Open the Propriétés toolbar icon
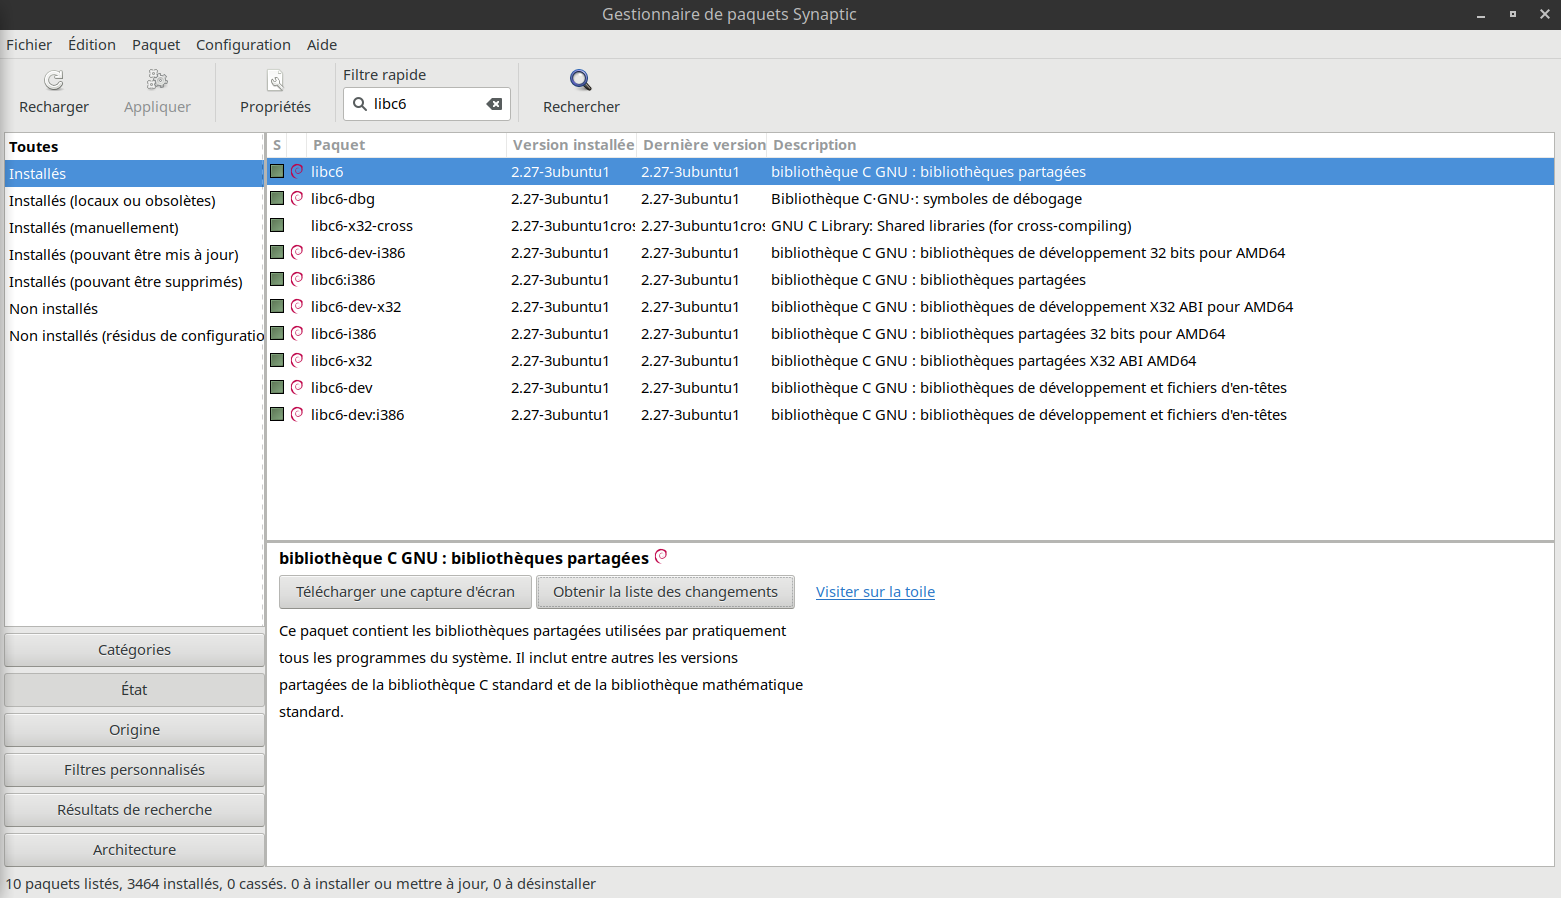Viewport: 1561px width, 898px height. (x=275, y=80)
